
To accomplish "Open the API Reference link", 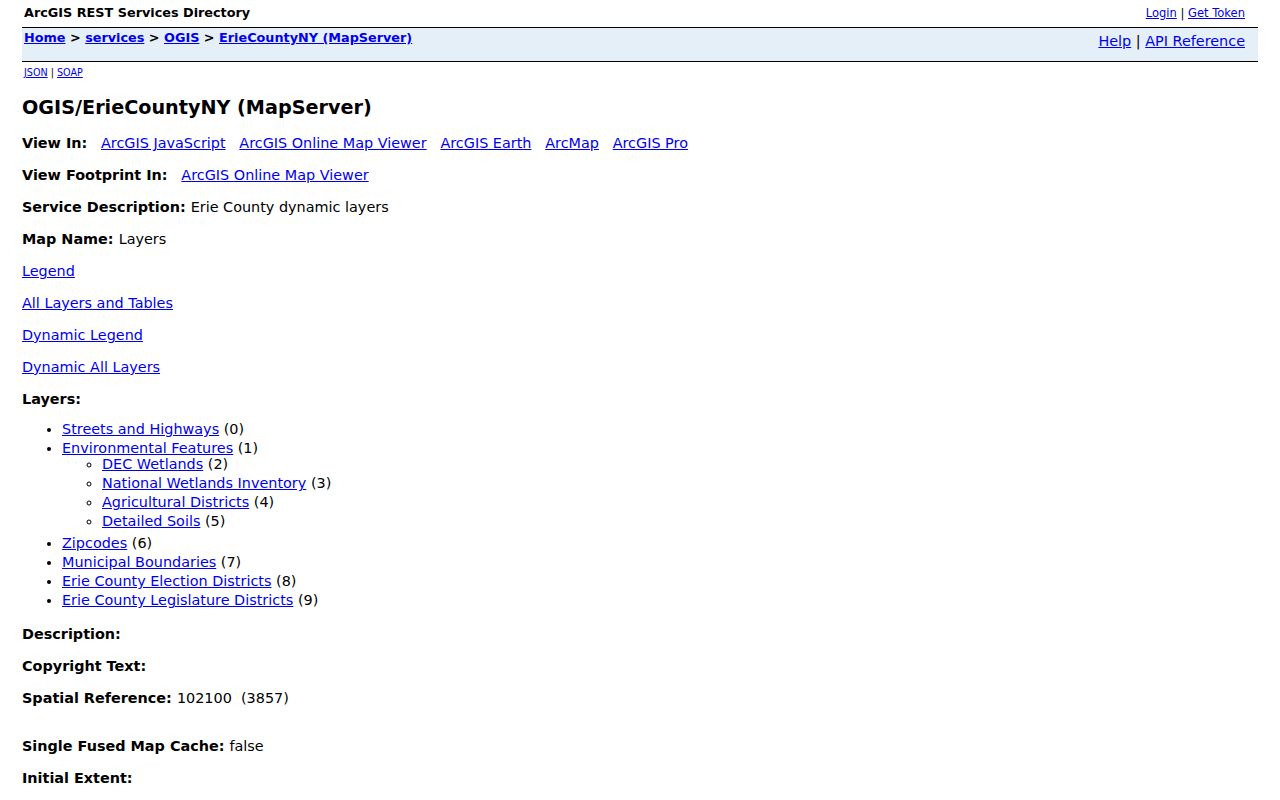I will (x=1195, y=41).
